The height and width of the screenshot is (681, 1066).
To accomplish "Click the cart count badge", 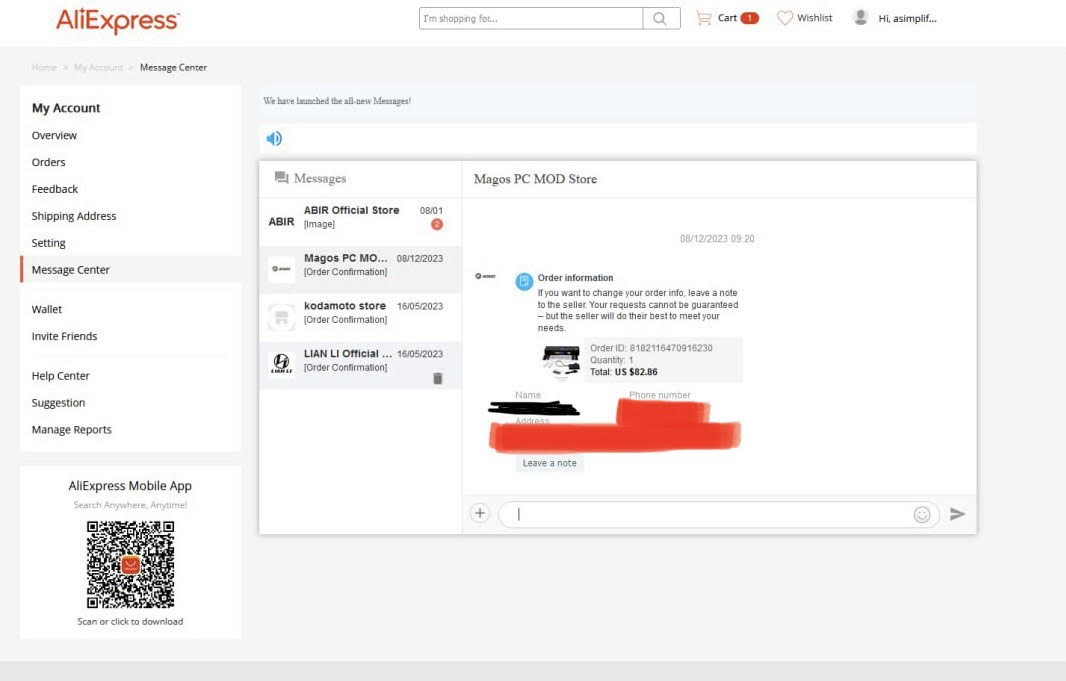I will click(x=749, y=18).
